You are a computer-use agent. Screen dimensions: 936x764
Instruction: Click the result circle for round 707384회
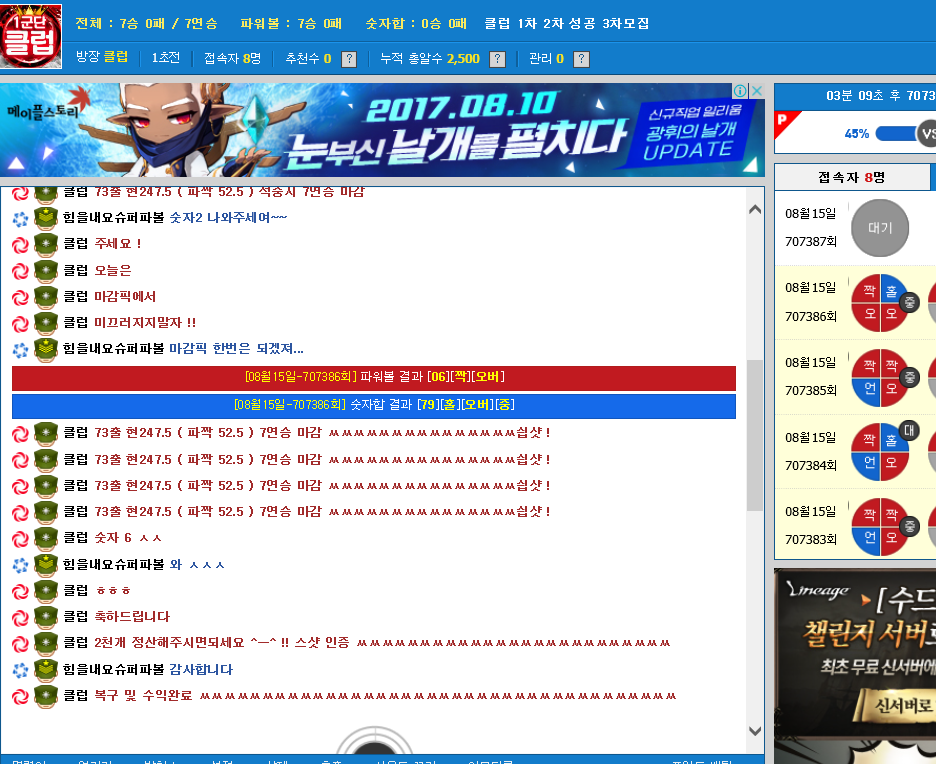click(880, 452)
